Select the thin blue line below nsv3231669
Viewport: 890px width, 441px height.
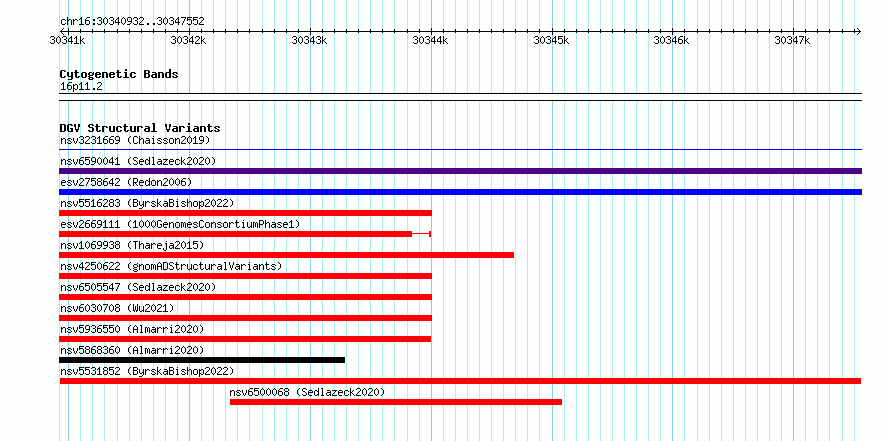click(460, 150)
